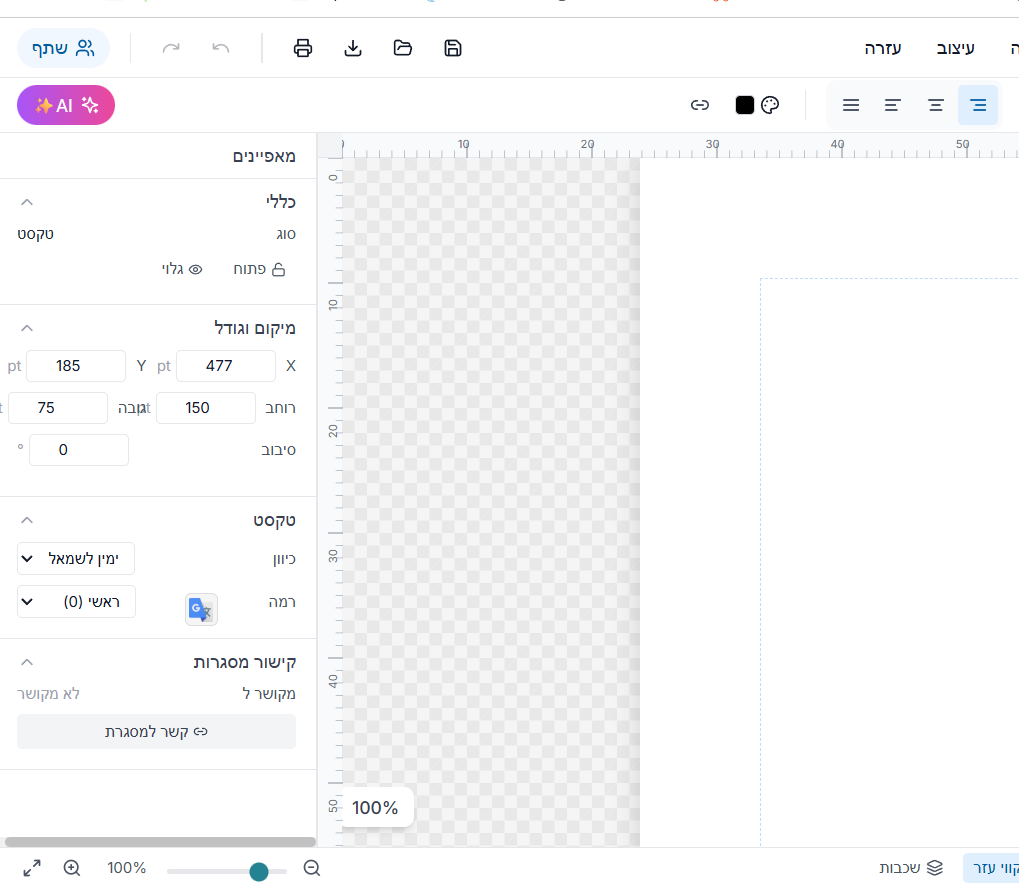The height and width of the screenshot is (885, 1019).
Task: Select justify text alignment
Action: pos(851,105)
